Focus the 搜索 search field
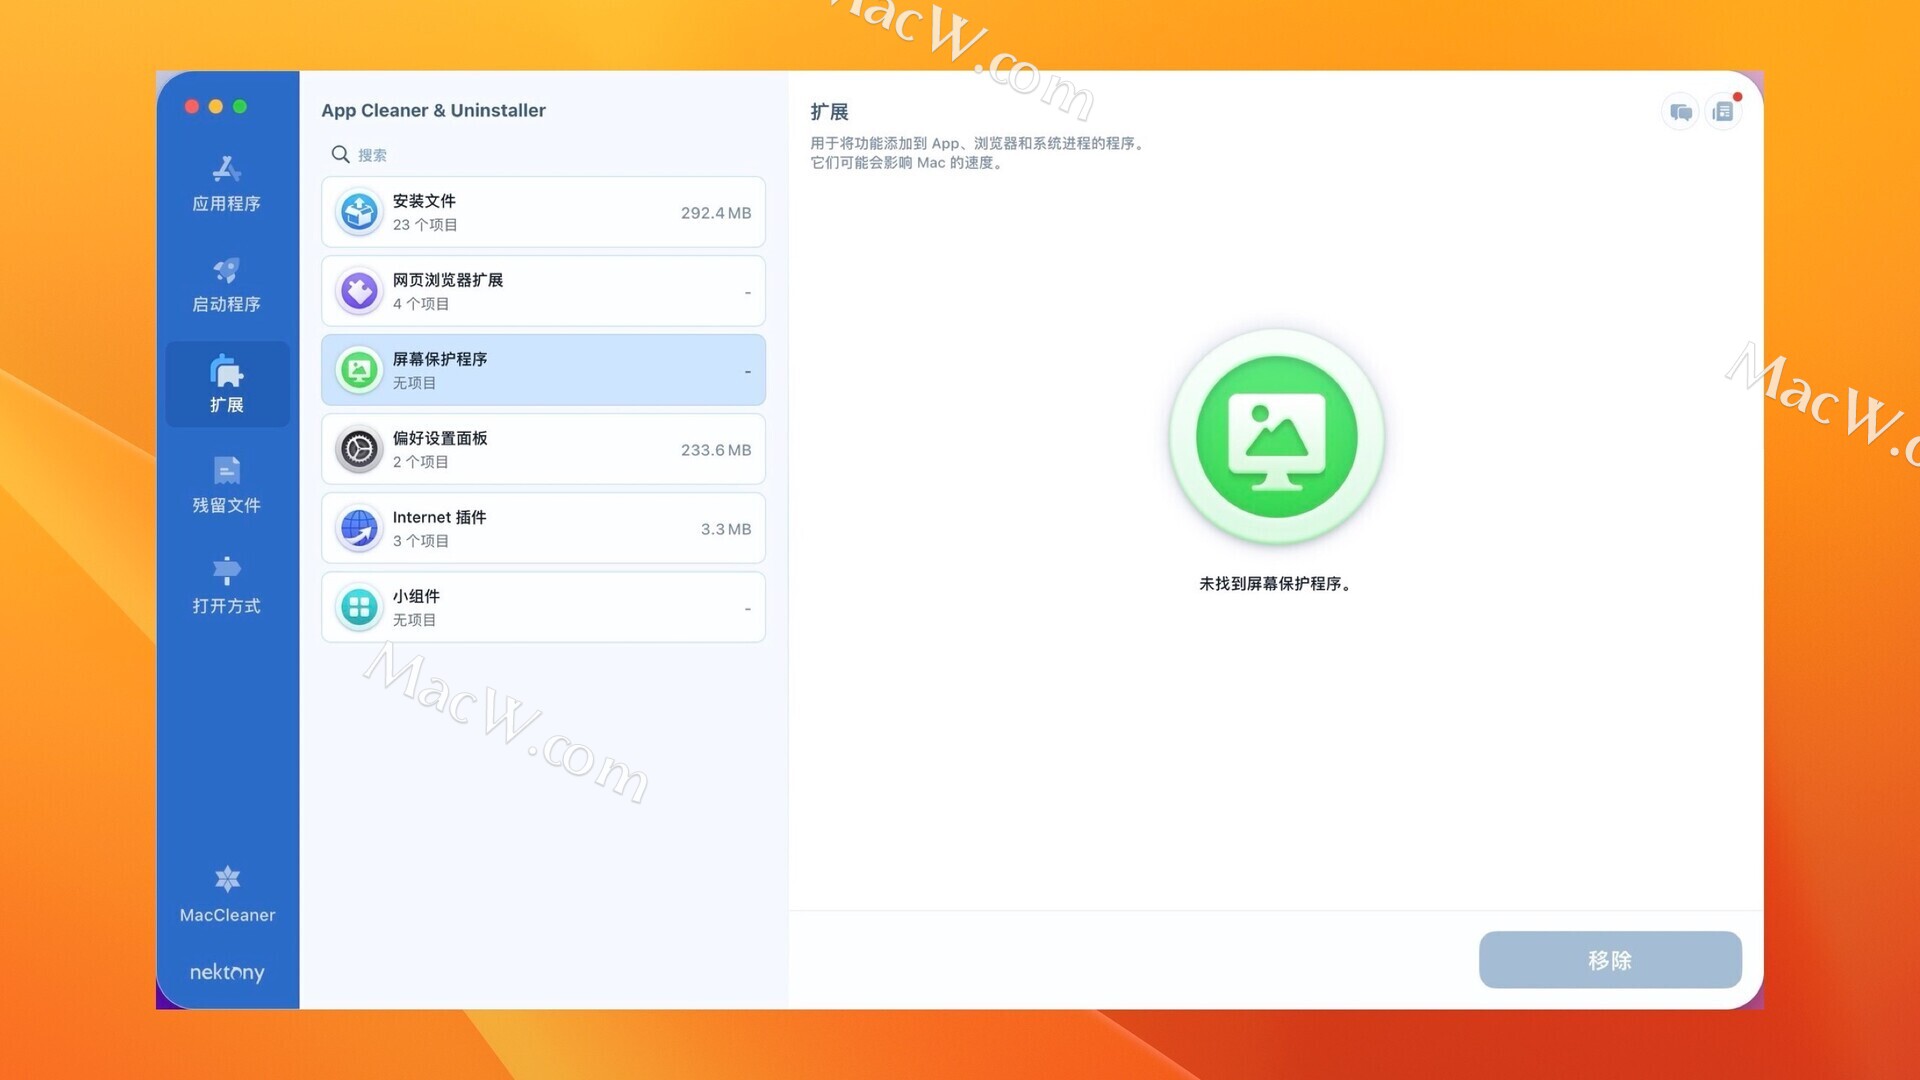The image size is (1920, 1080). [x=543, y=155]
